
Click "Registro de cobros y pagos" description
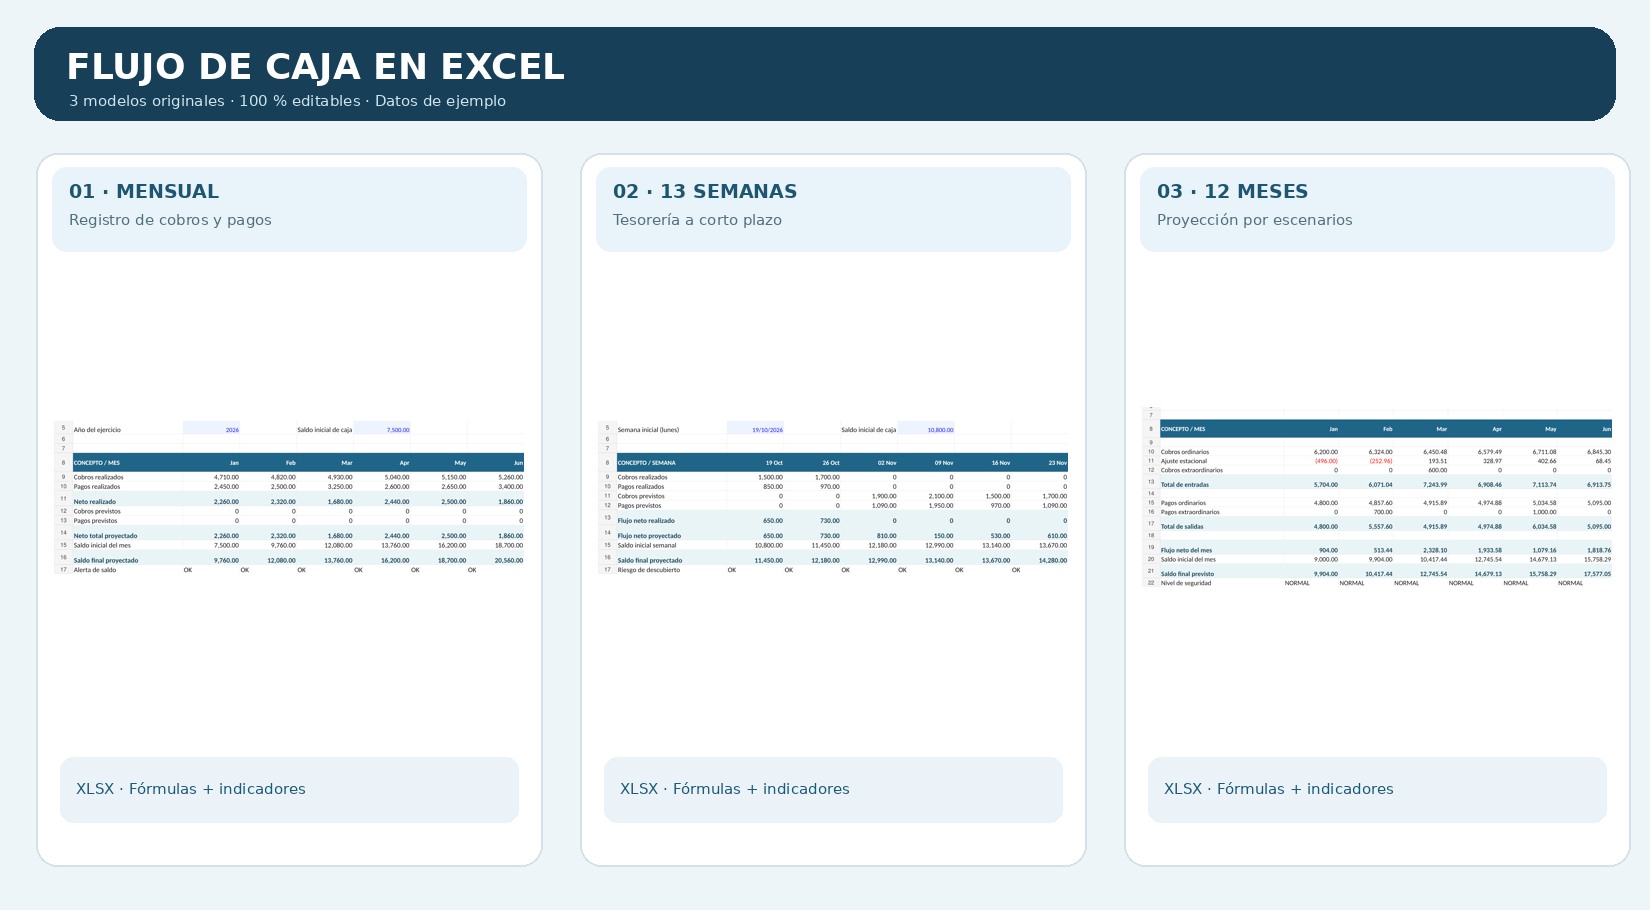click(170, 220)
